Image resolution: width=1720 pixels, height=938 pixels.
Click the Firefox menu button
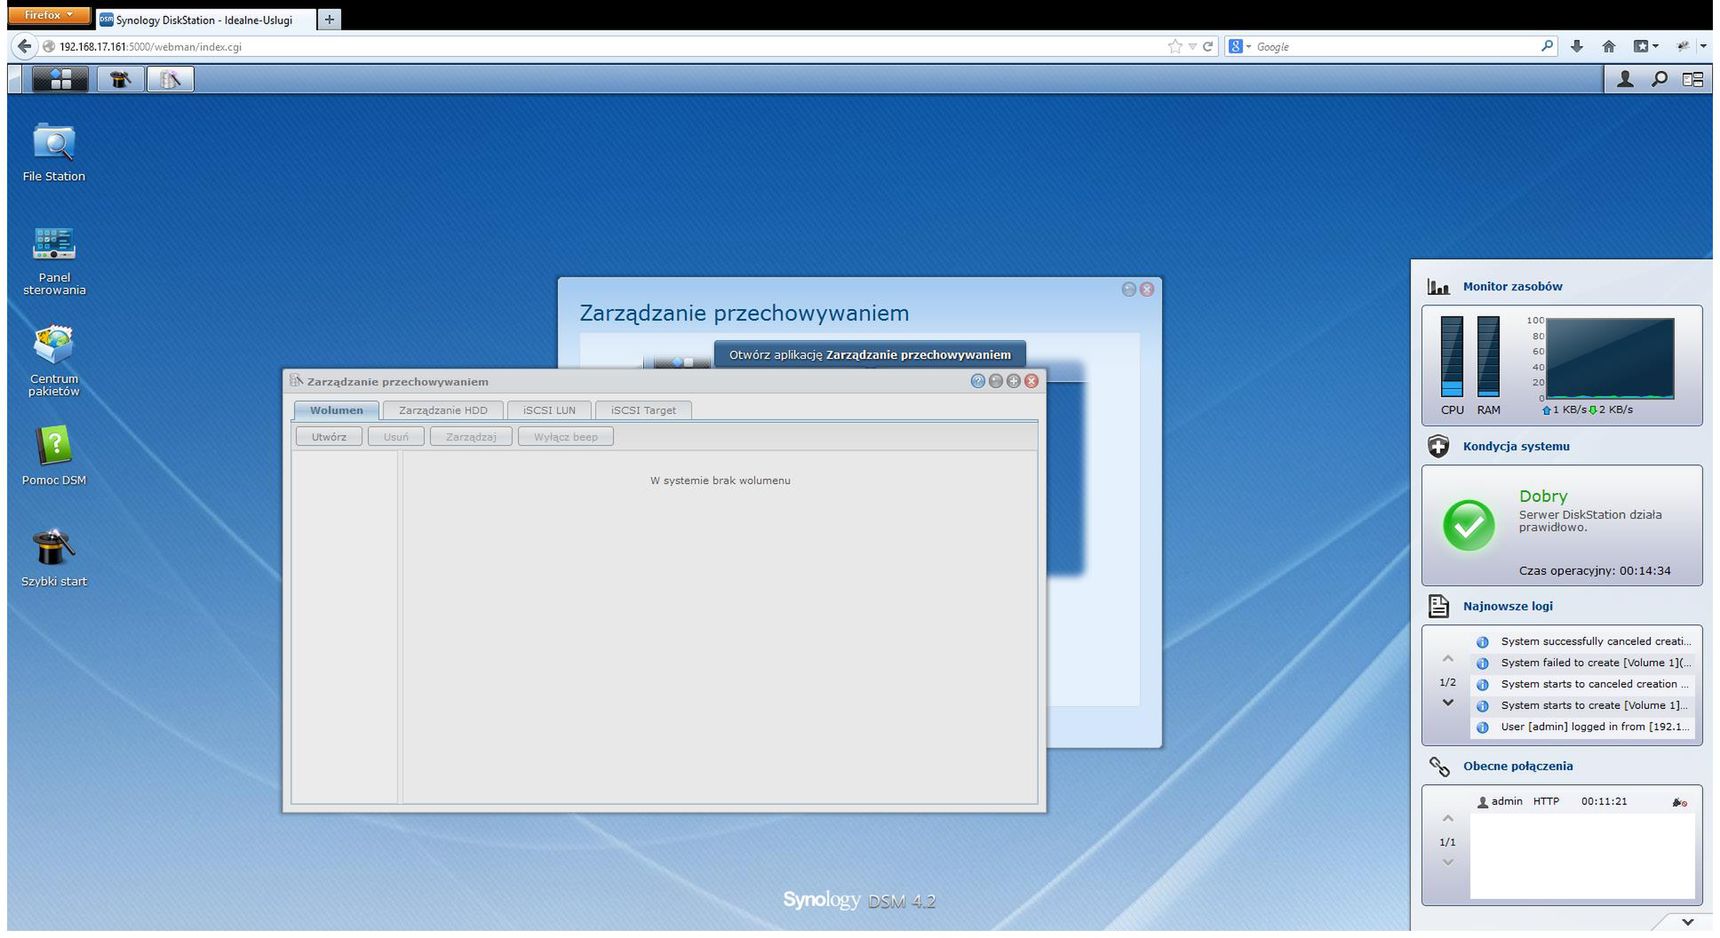48,15
